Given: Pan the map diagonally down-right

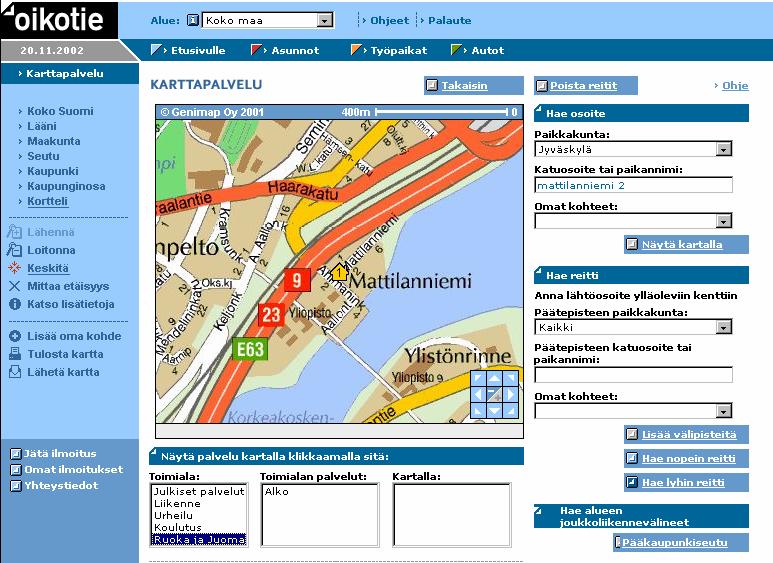Looking at the screenshot, I should tap(511, 410).
